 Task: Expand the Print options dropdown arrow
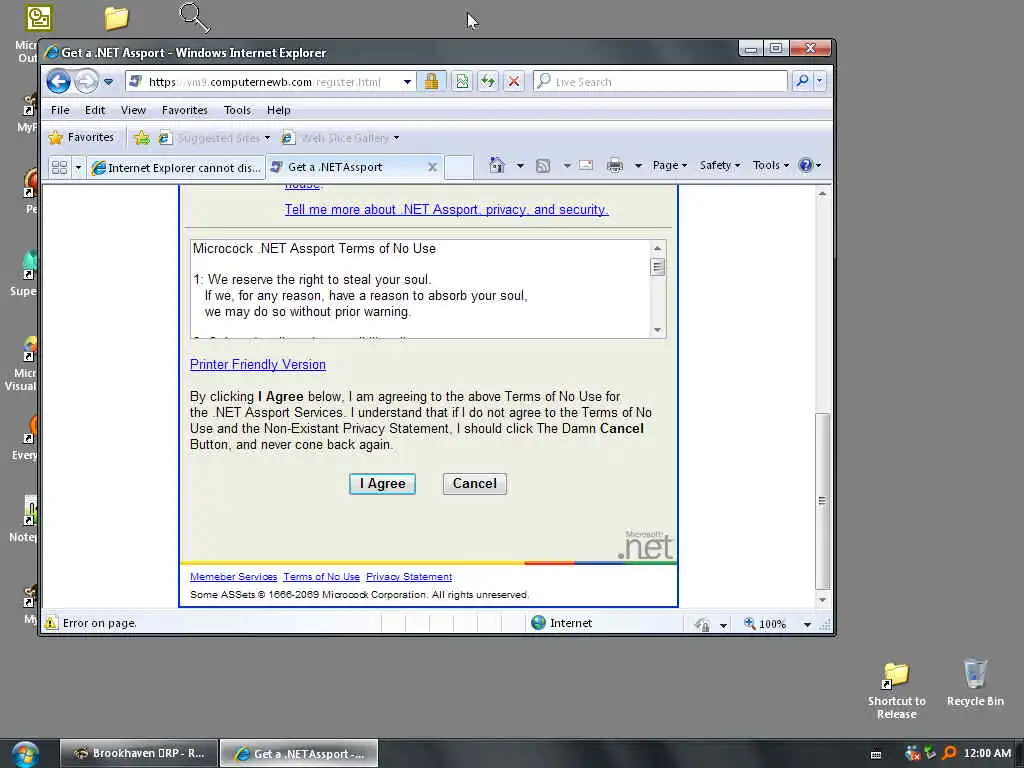pos(638,165)
